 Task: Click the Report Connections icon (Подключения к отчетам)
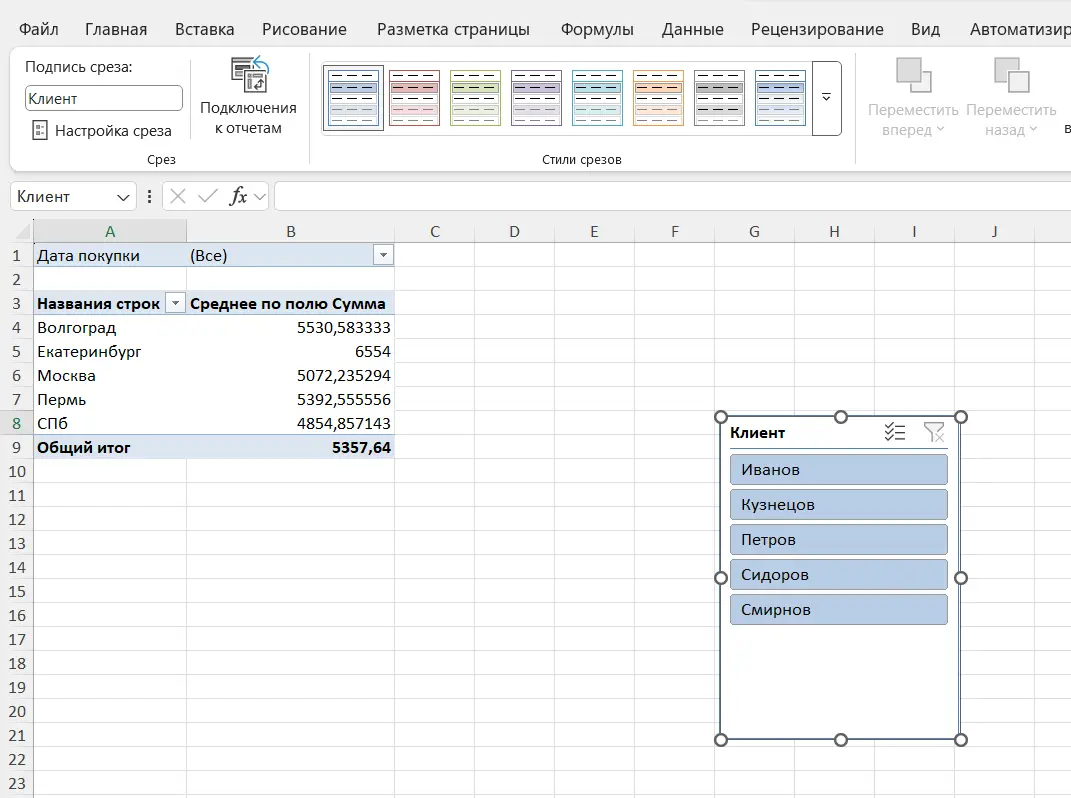click(248, 76)
